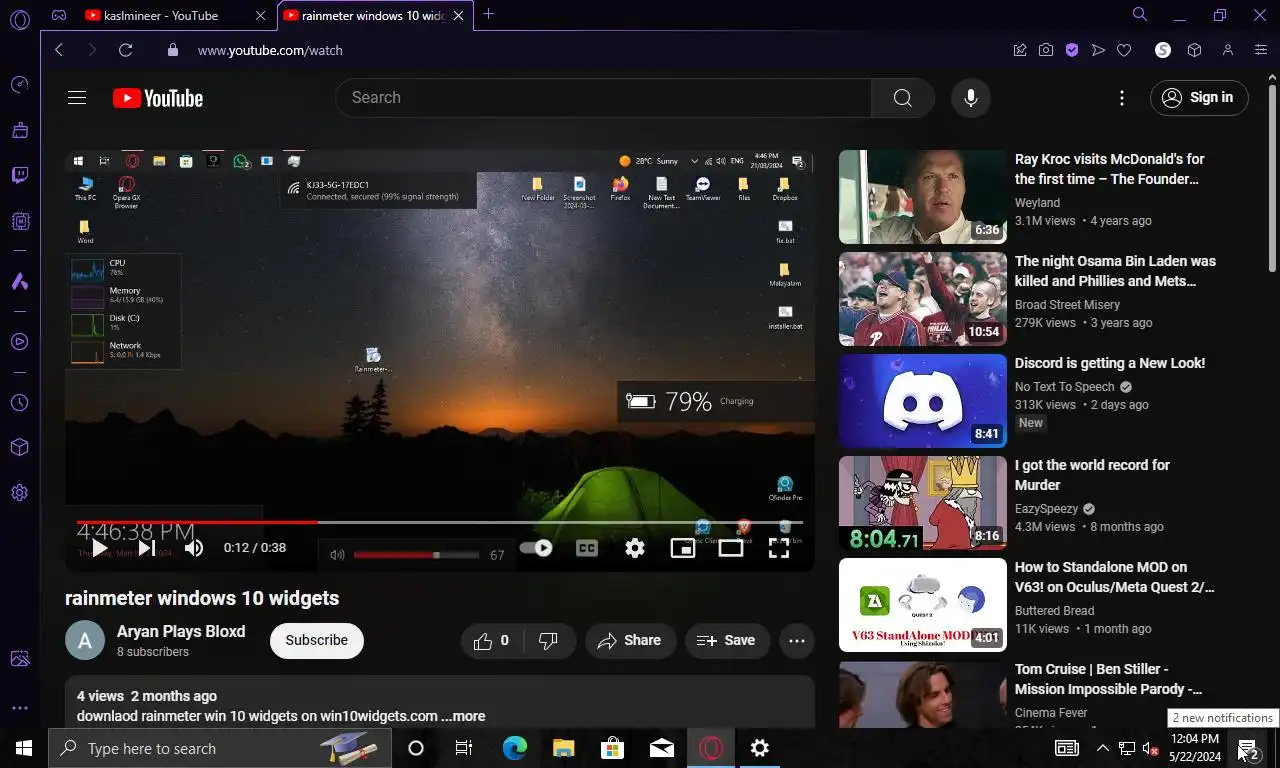1280x768 pixels.
Task: Open Easy Setup sliders icon
Action: [1260, 50]
